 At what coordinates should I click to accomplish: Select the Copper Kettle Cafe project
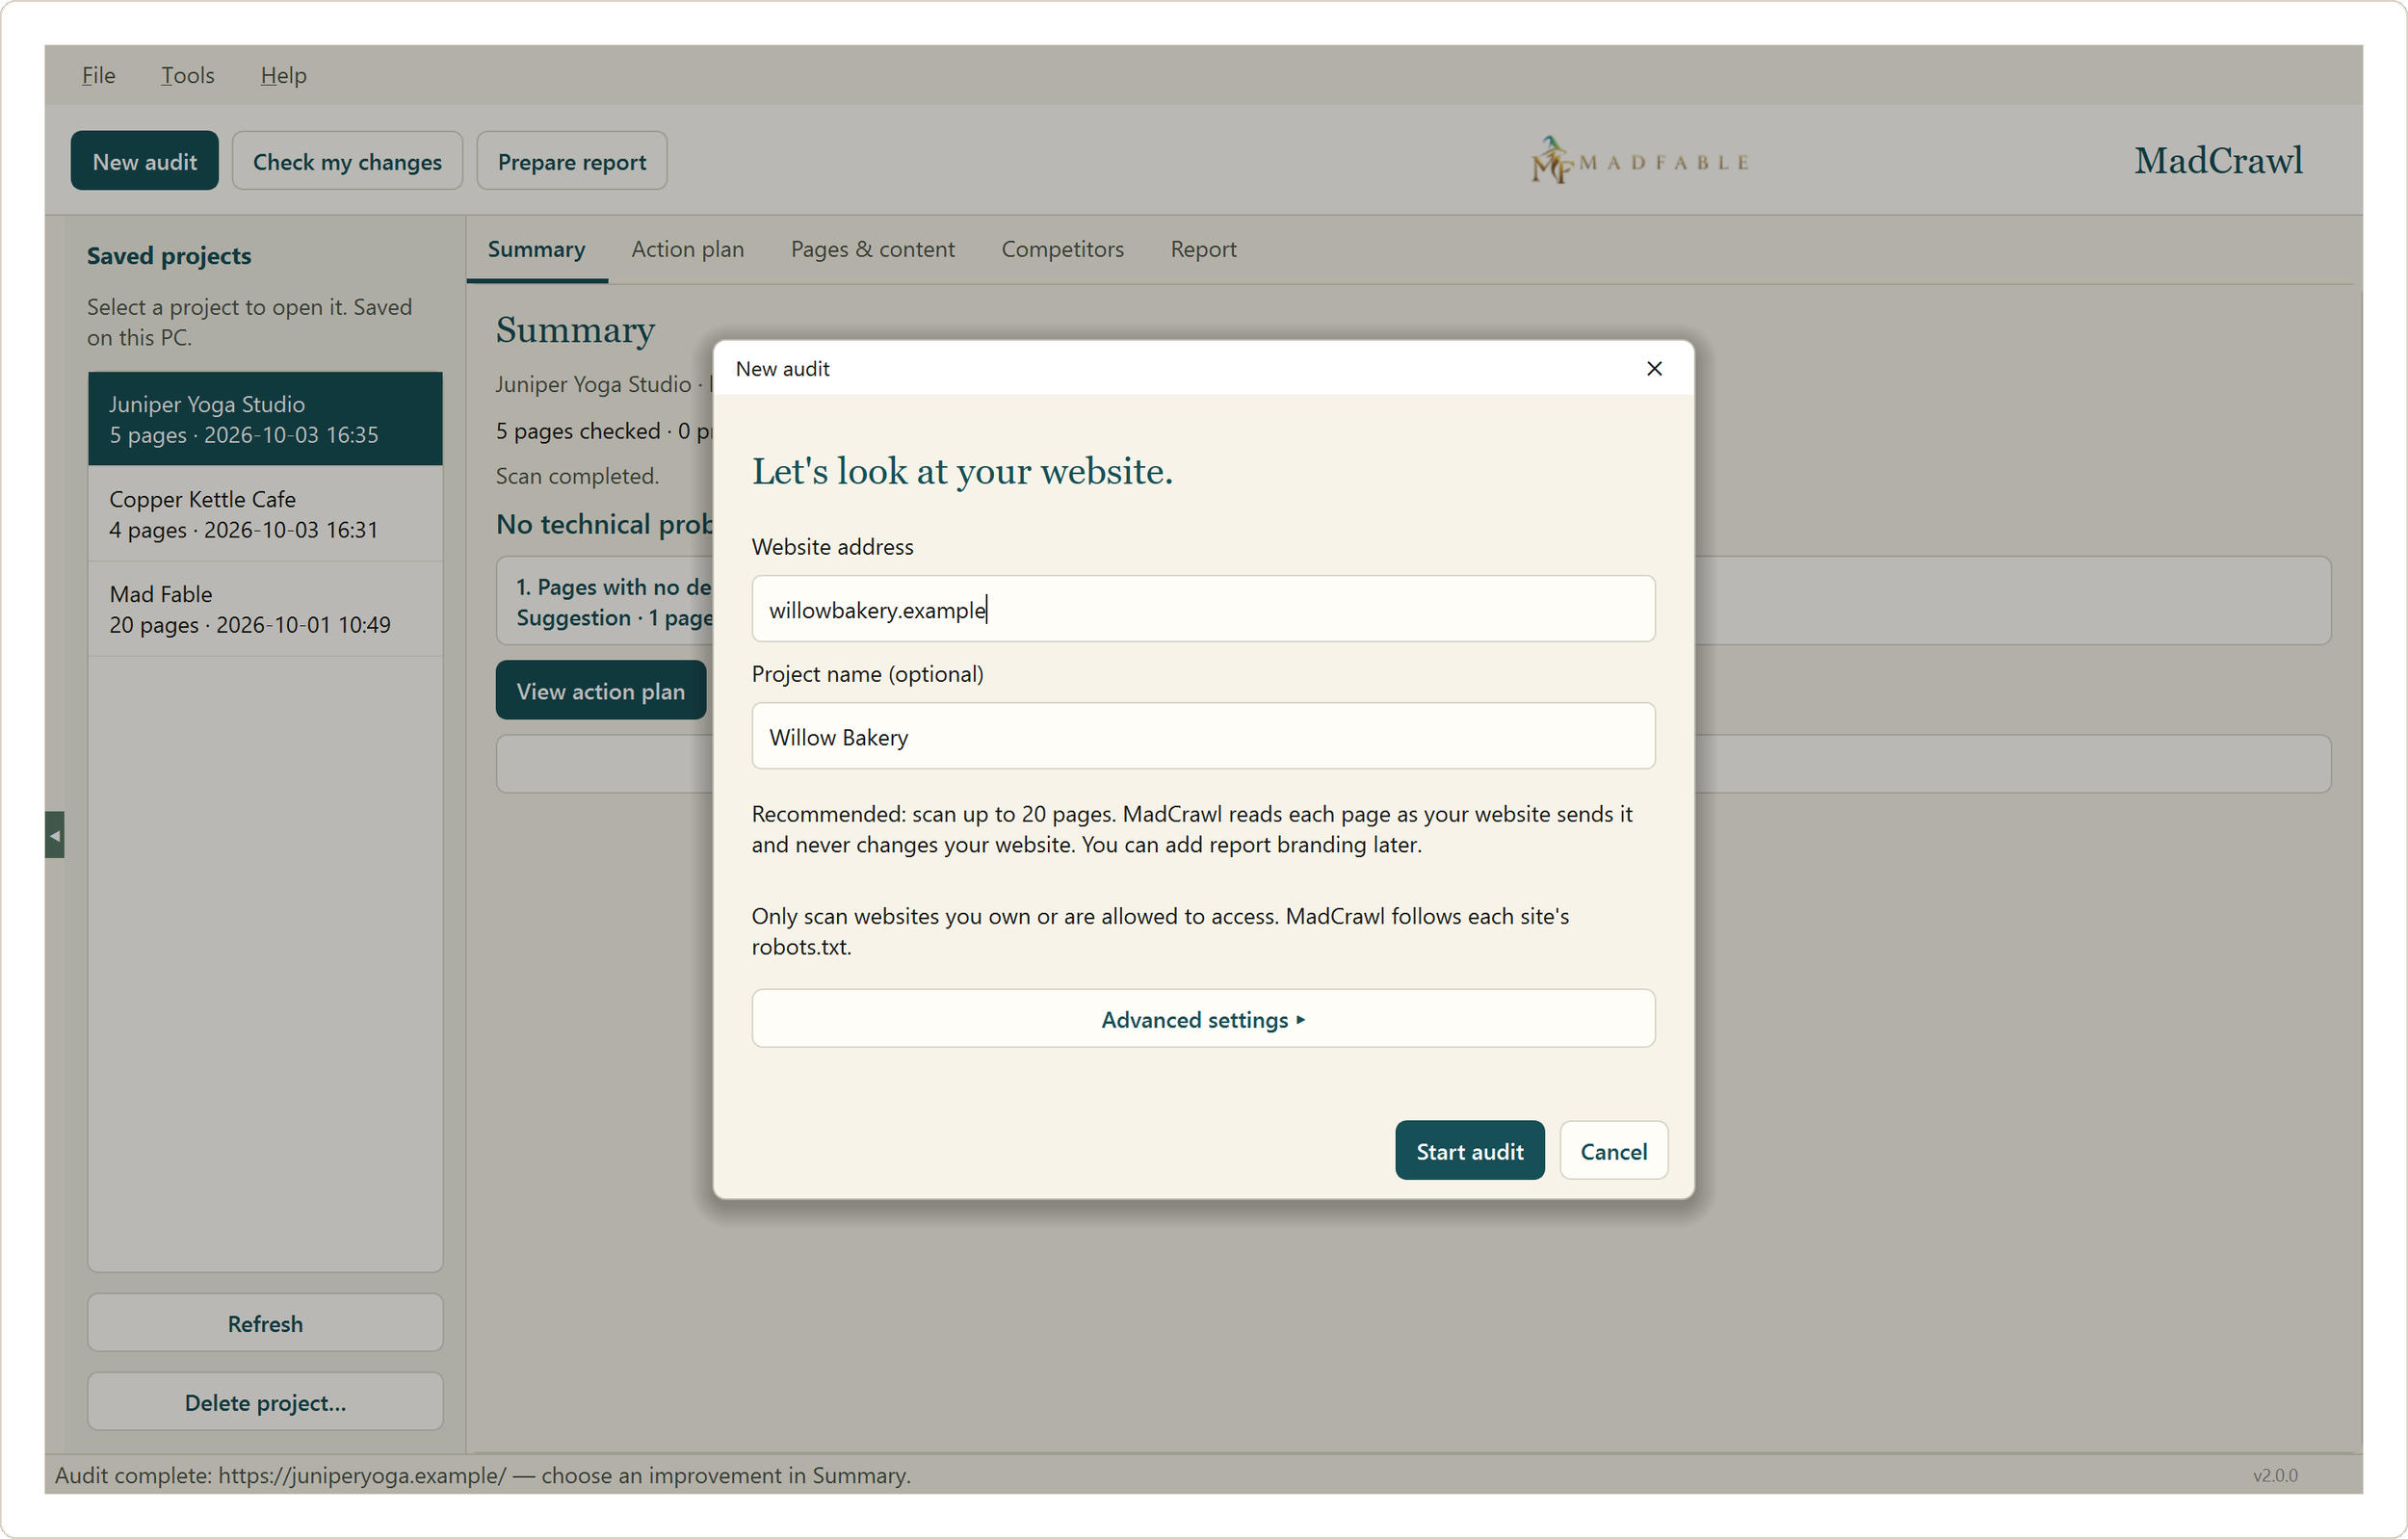click(265, 514)
